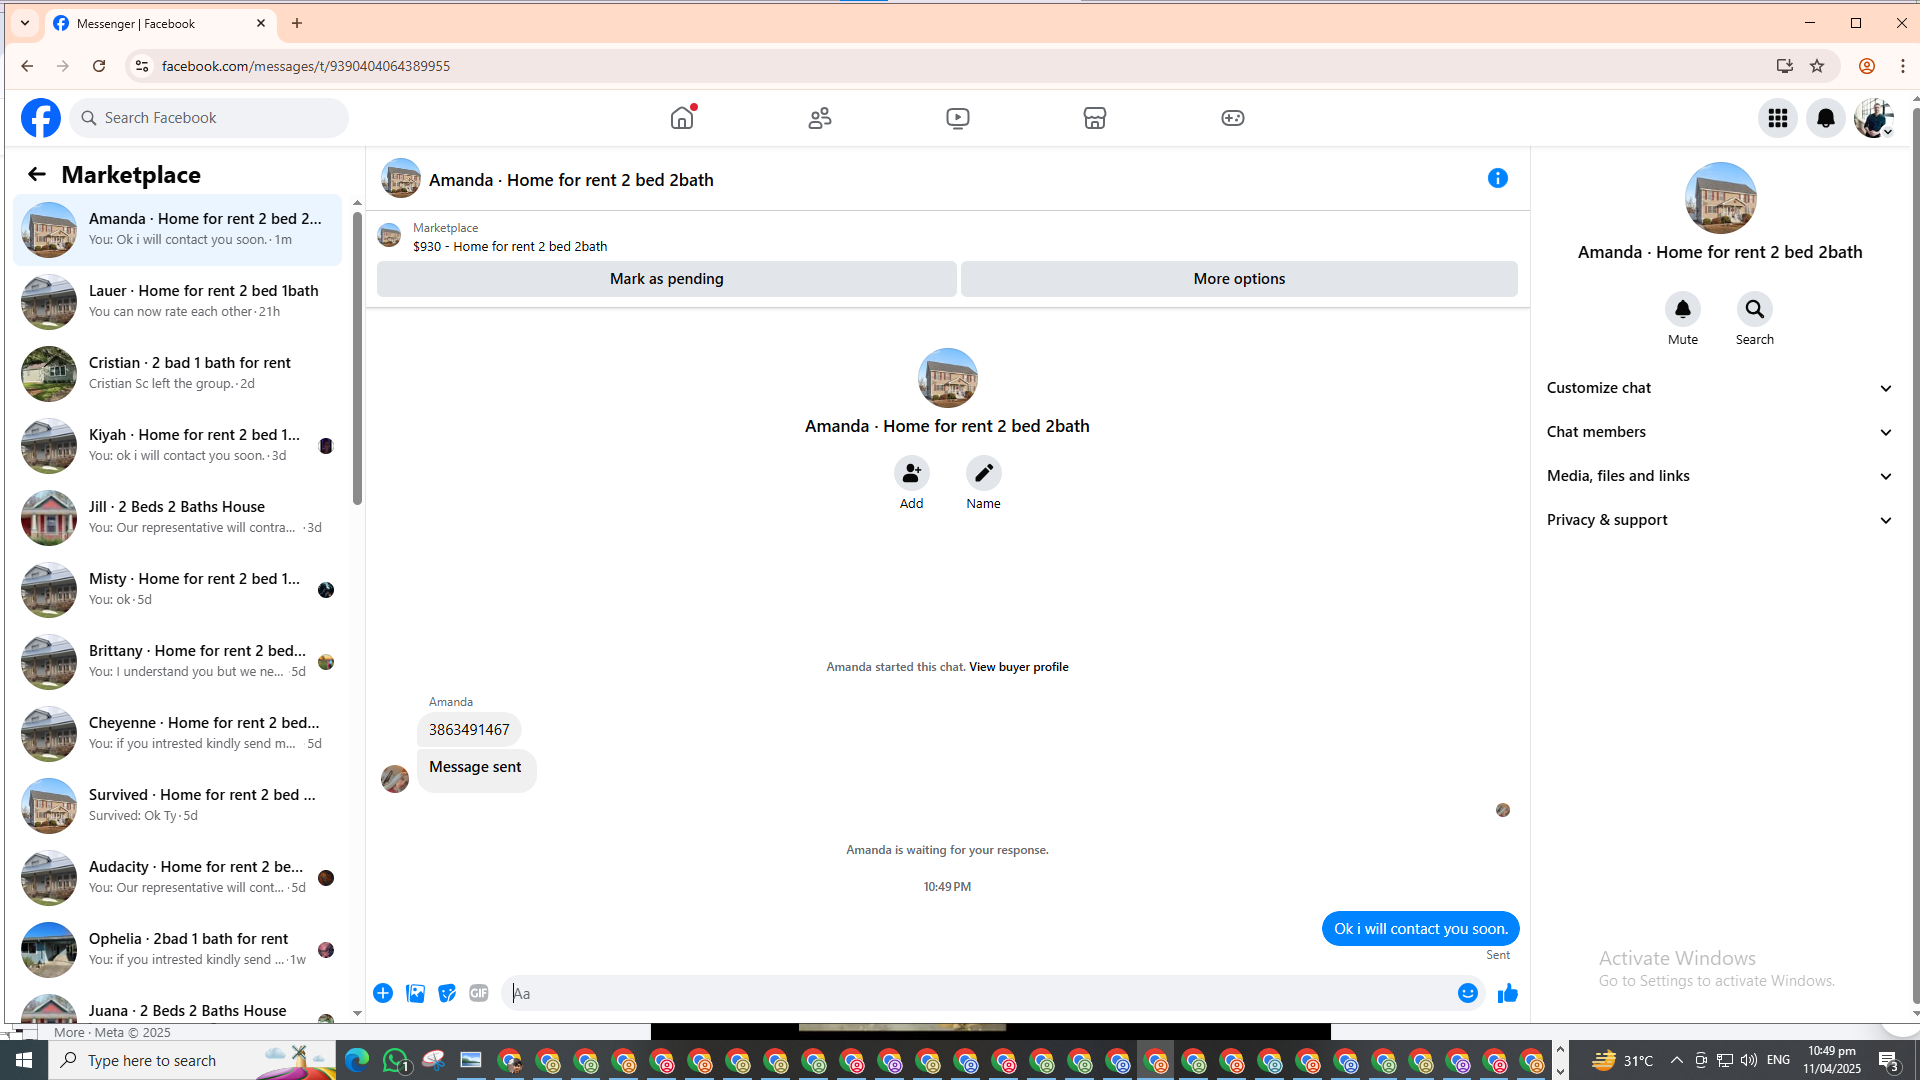This screenshot has height=1080, width=1920.
Task: Open the Marketplace store icon in top navigation
Action: pos(1095,118)
